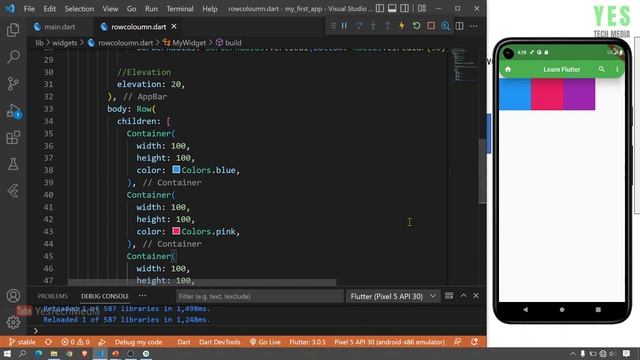
Task: Pause the debug session
Action: pyautogui.click(x=344, y=26)
